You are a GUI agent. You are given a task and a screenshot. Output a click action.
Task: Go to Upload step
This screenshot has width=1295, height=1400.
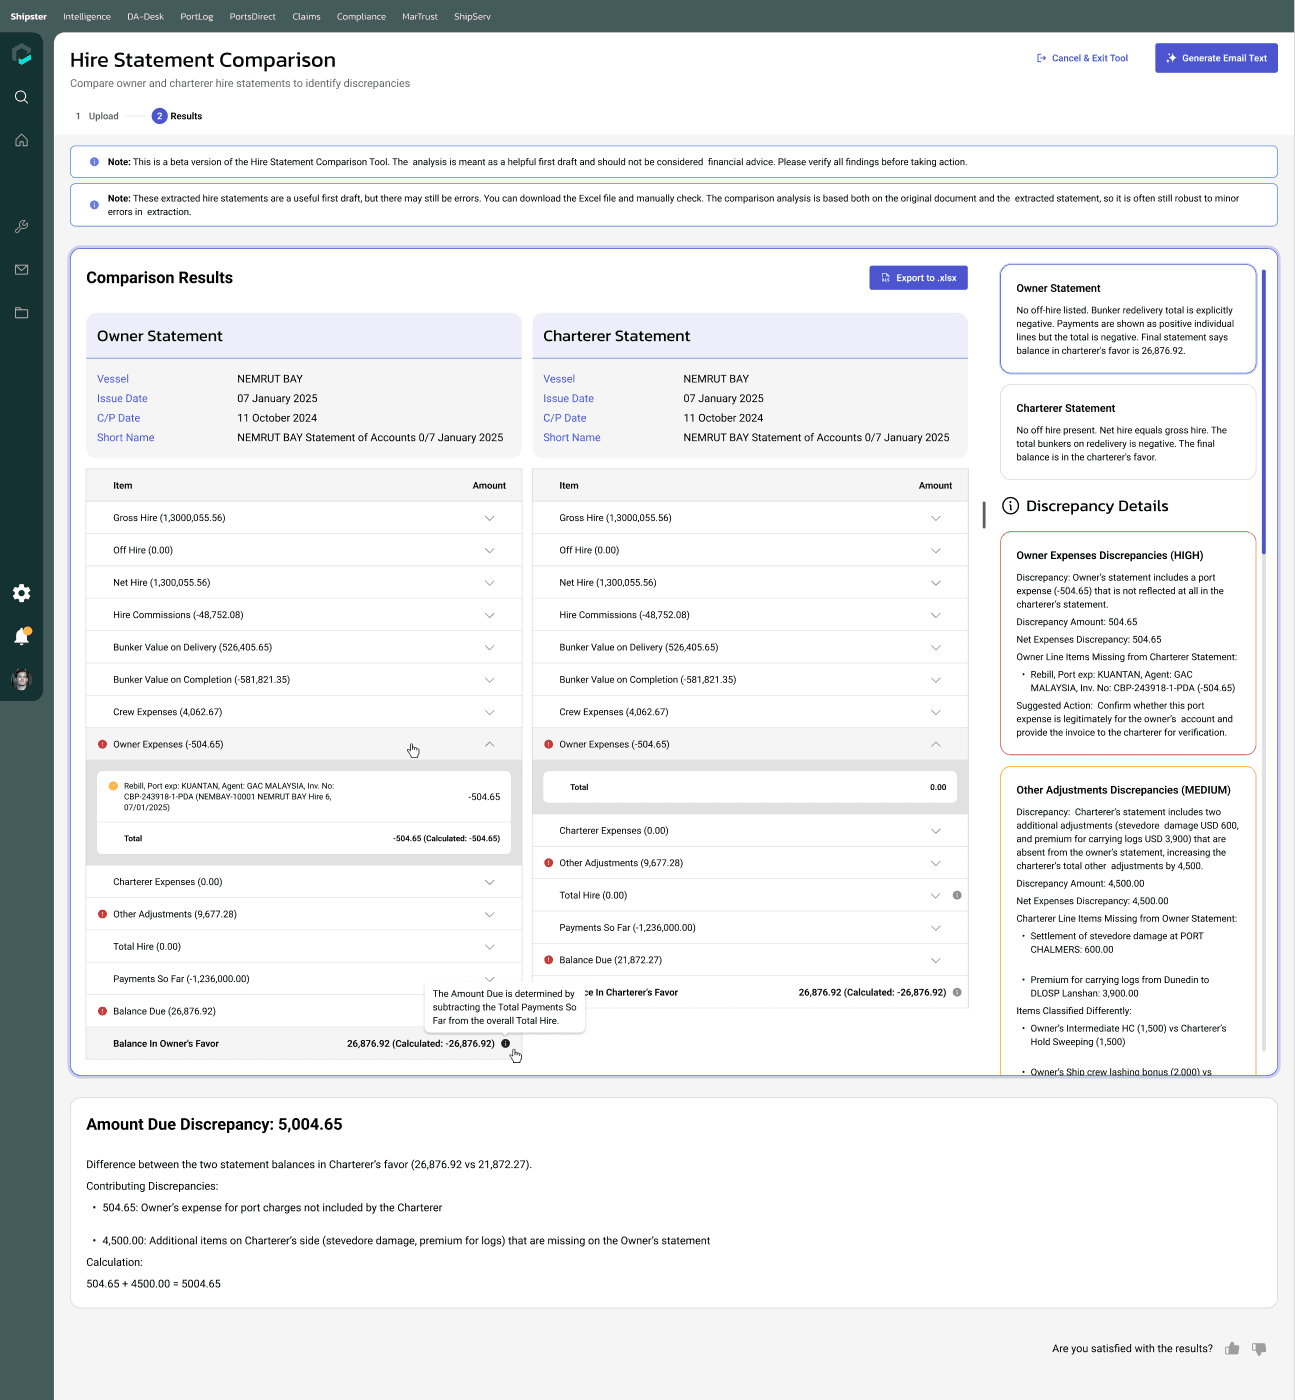click(x=96, y=116)
